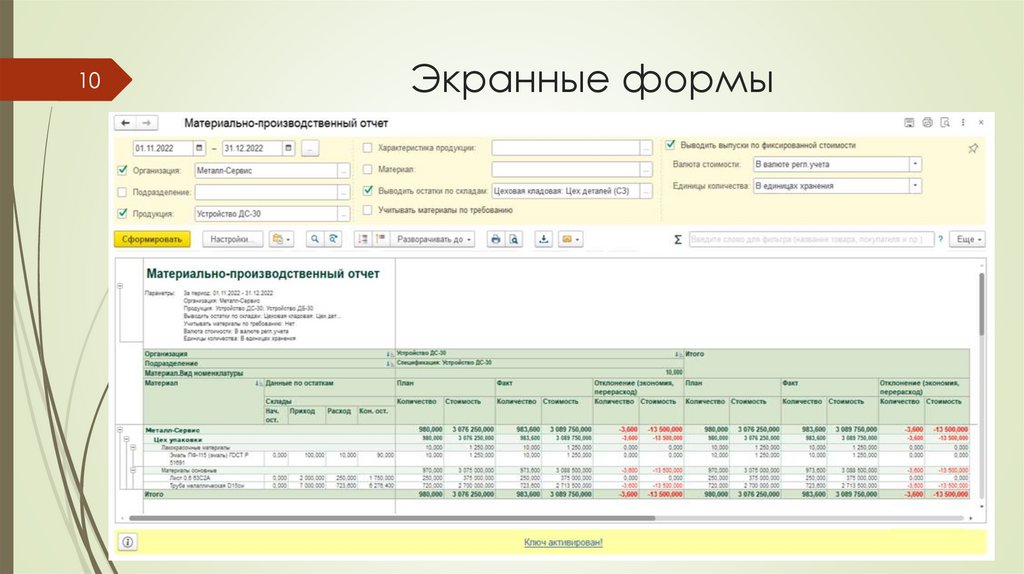
Task: Click the Продукция field with Устройство ДС-30
Action: pyautogui.click(x=266, y=214)
